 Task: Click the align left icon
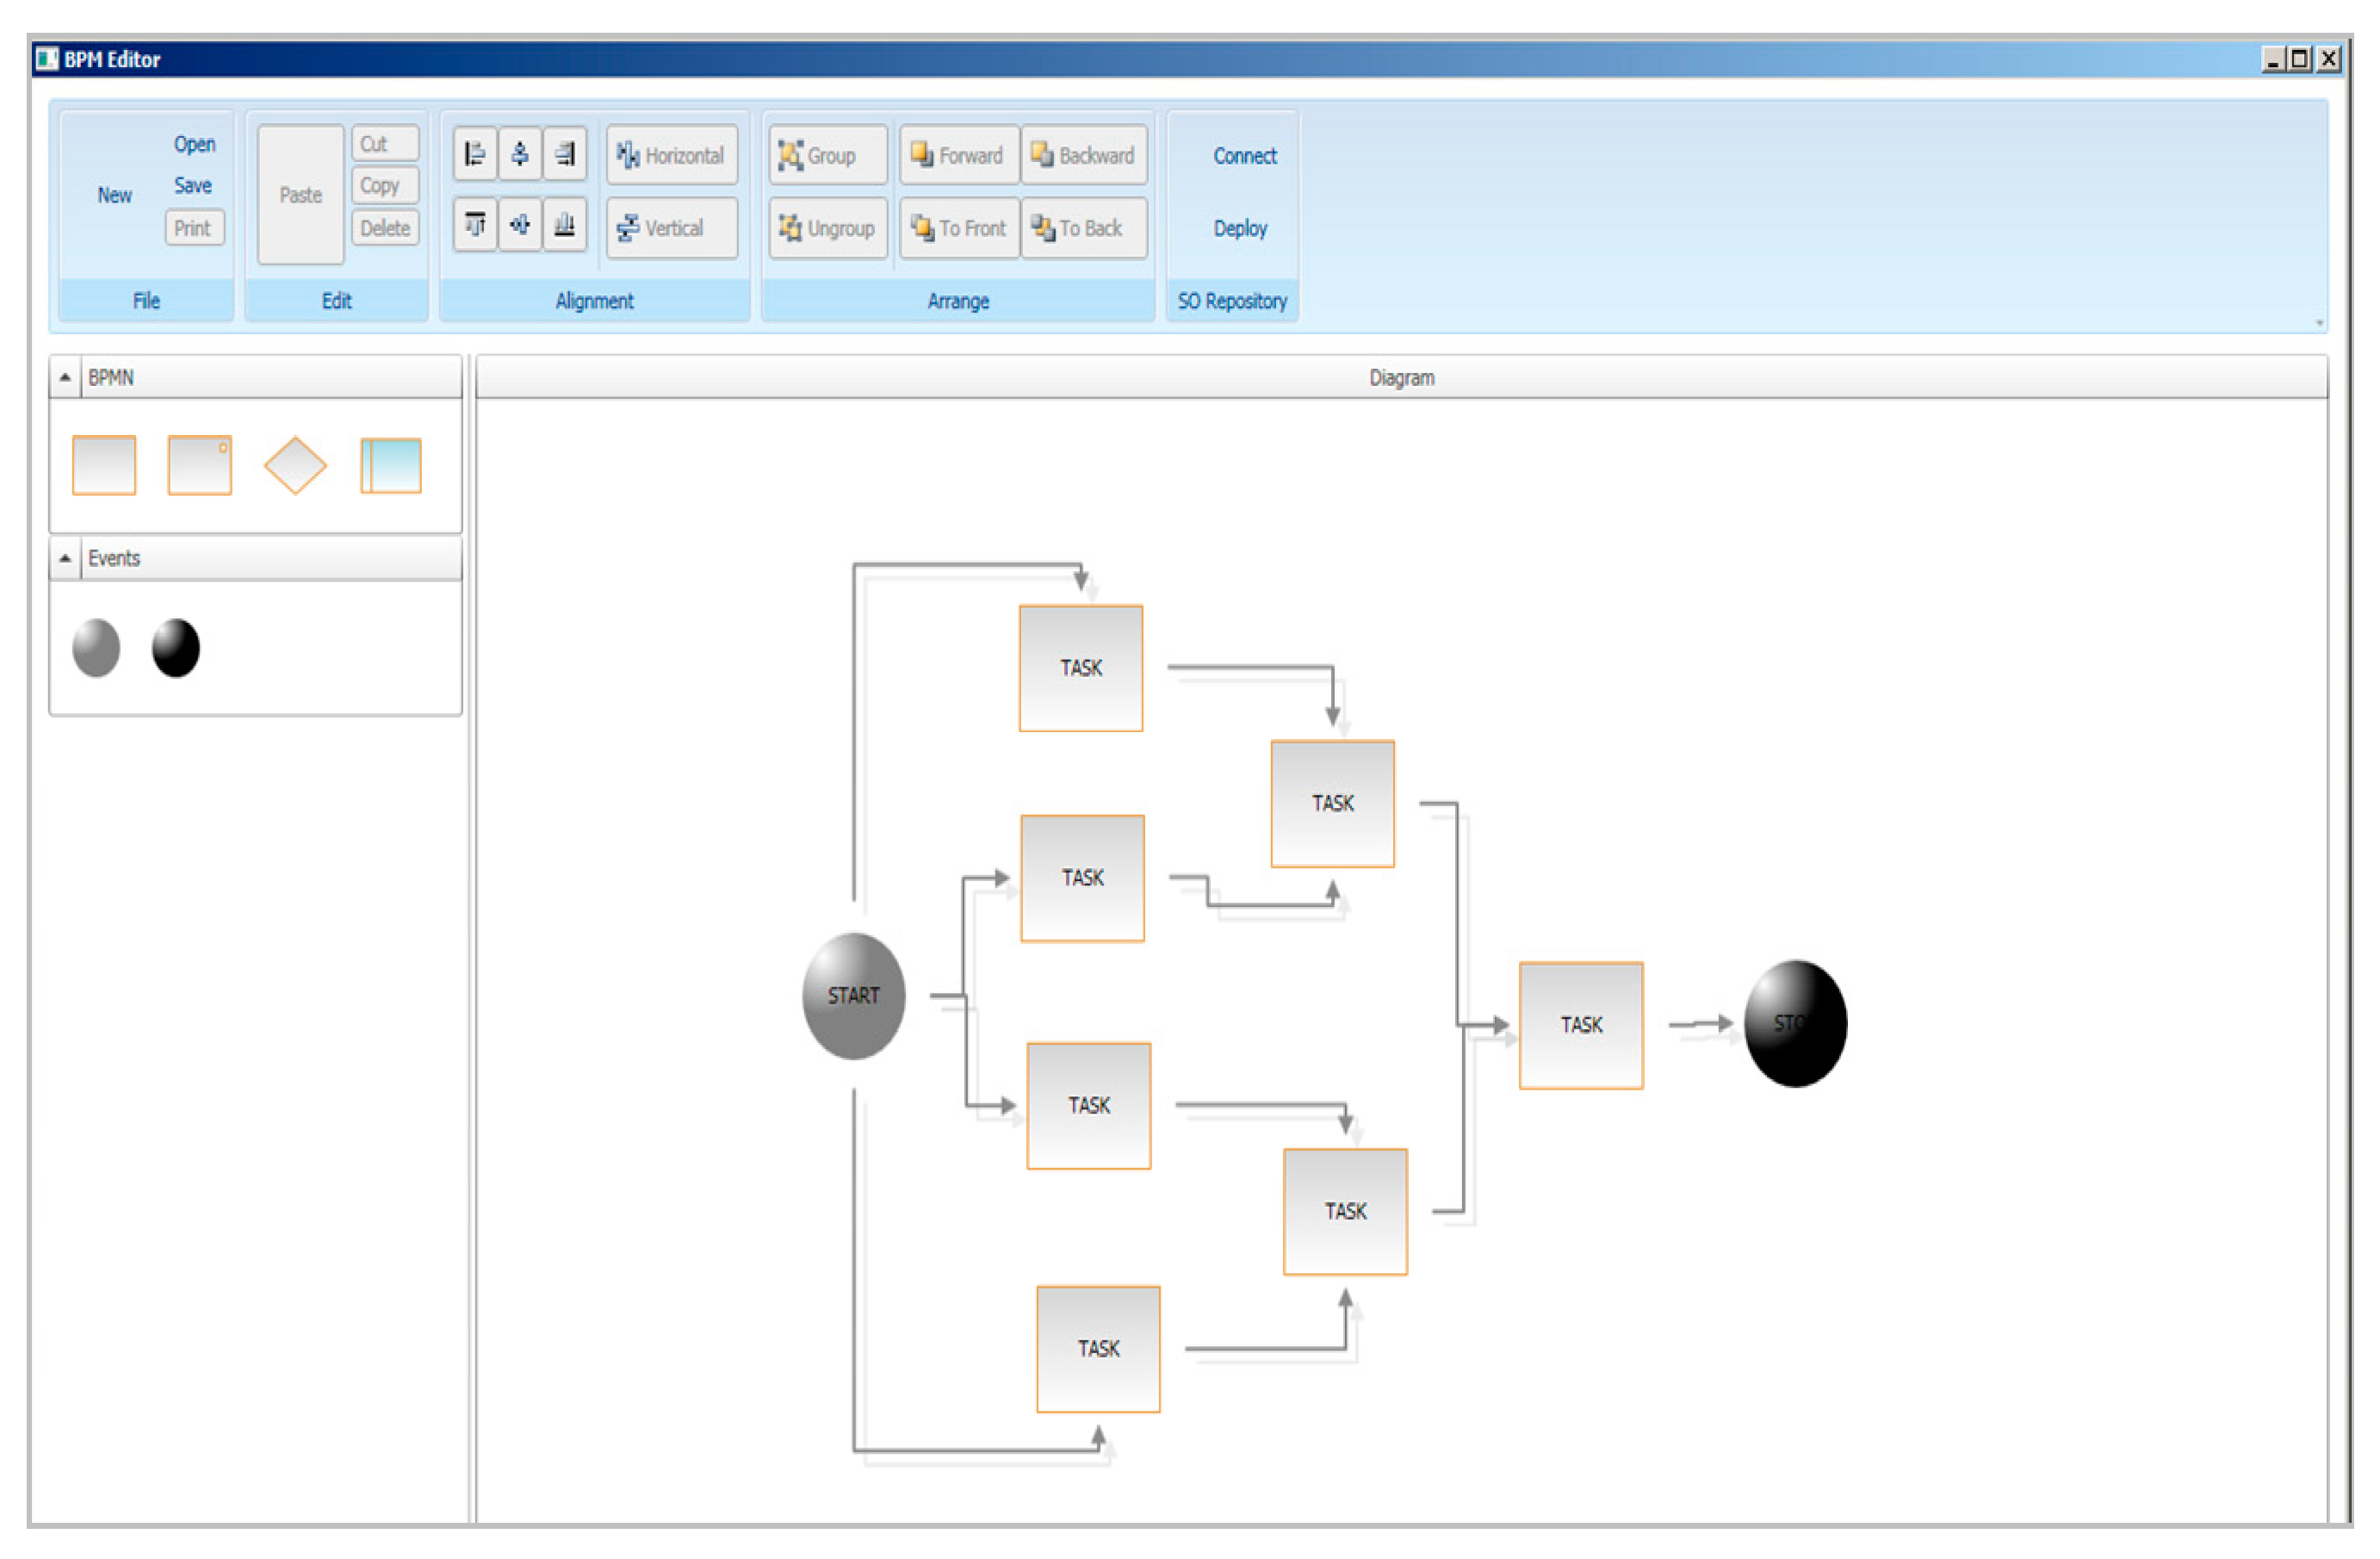(475, 154)
